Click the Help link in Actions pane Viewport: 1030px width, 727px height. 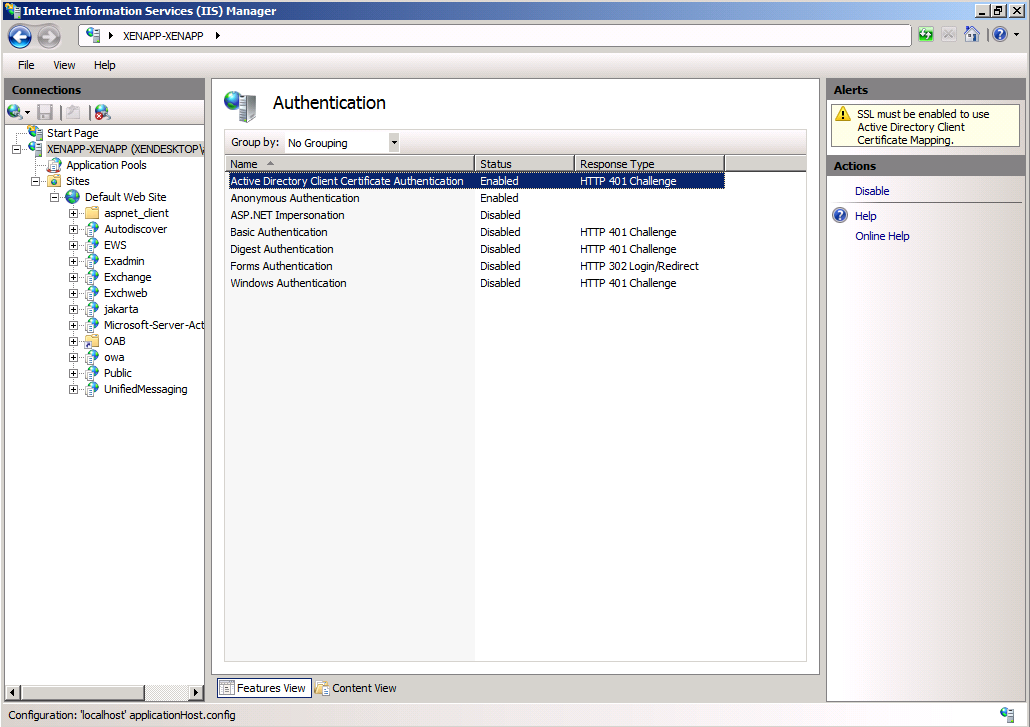click(865, 216)
